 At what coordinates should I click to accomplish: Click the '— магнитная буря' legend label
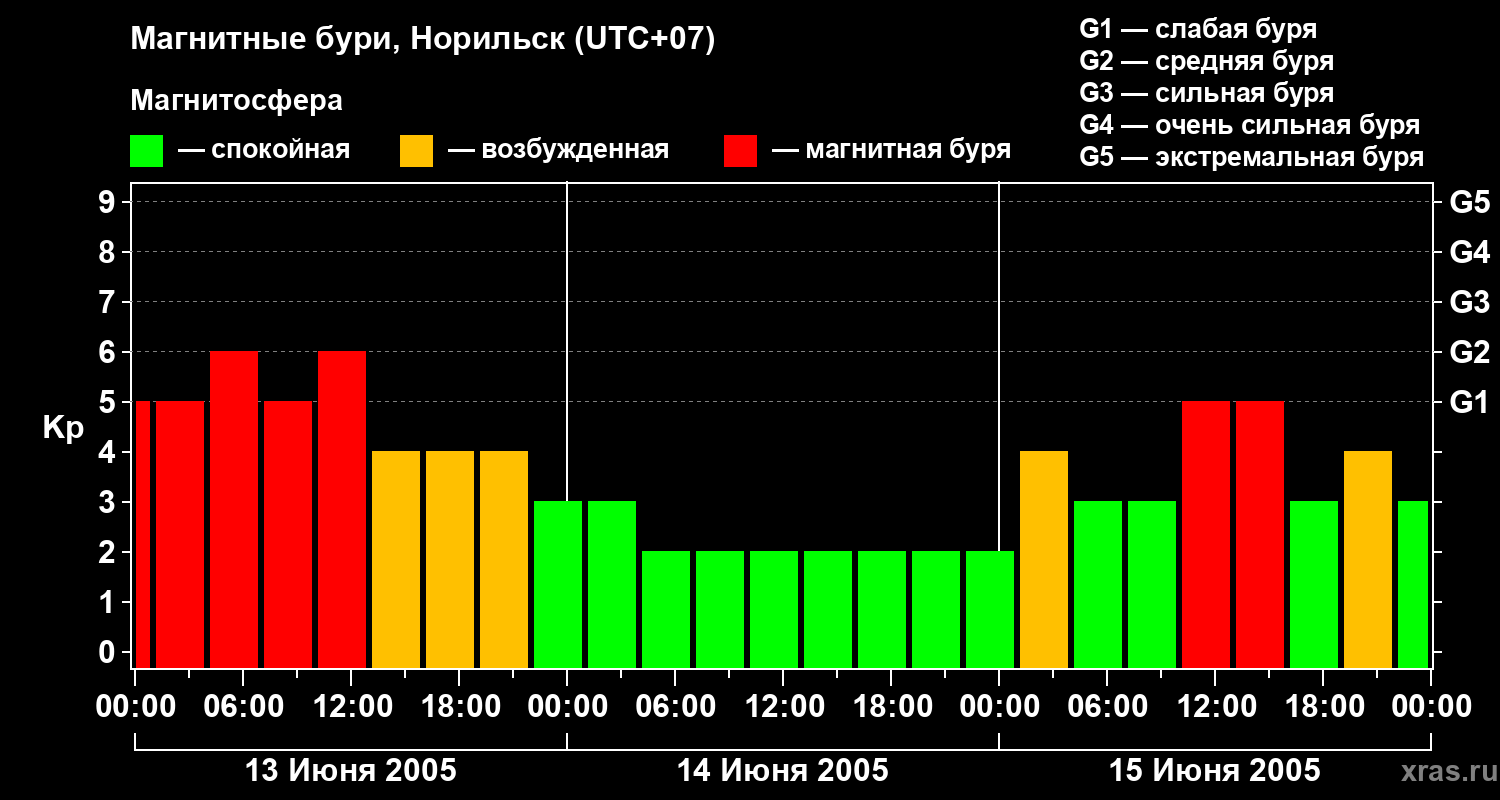891,150
